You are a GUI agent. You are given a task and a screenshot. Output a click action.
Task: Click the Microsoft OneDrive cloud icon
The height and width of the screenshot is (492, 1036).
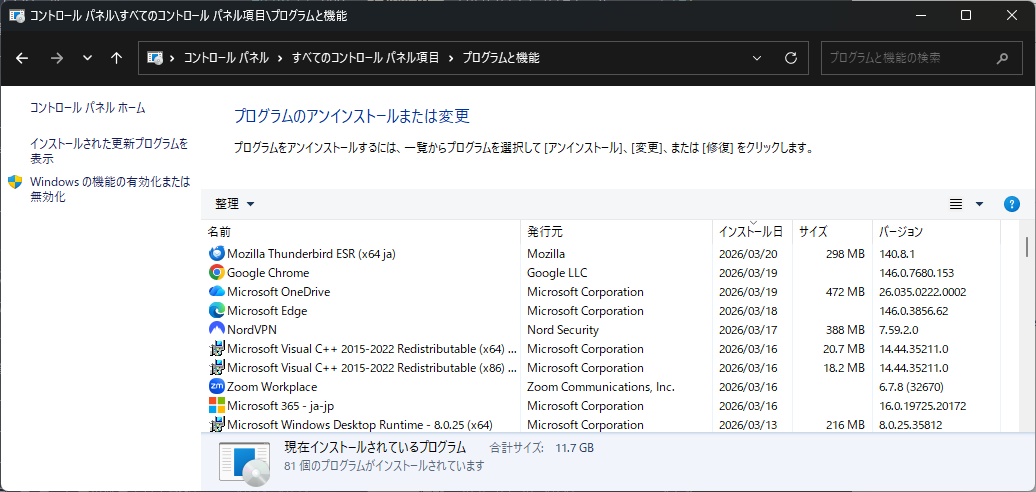tap(217, 292)
